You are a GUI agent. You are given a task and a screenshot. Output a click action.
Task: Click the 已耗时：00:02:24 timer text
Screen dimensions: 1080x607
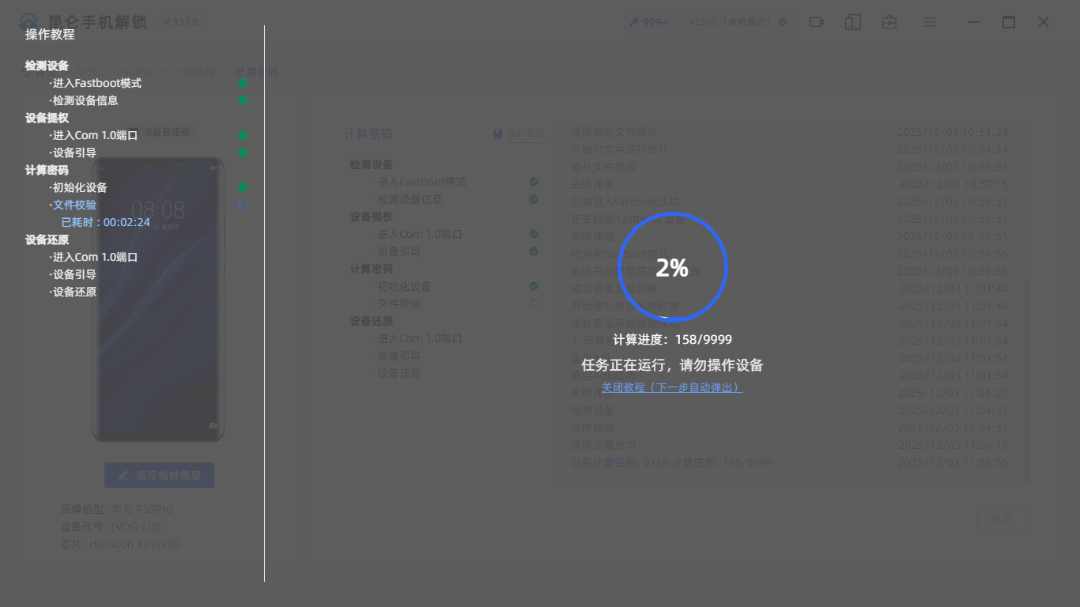click(105, 222)
